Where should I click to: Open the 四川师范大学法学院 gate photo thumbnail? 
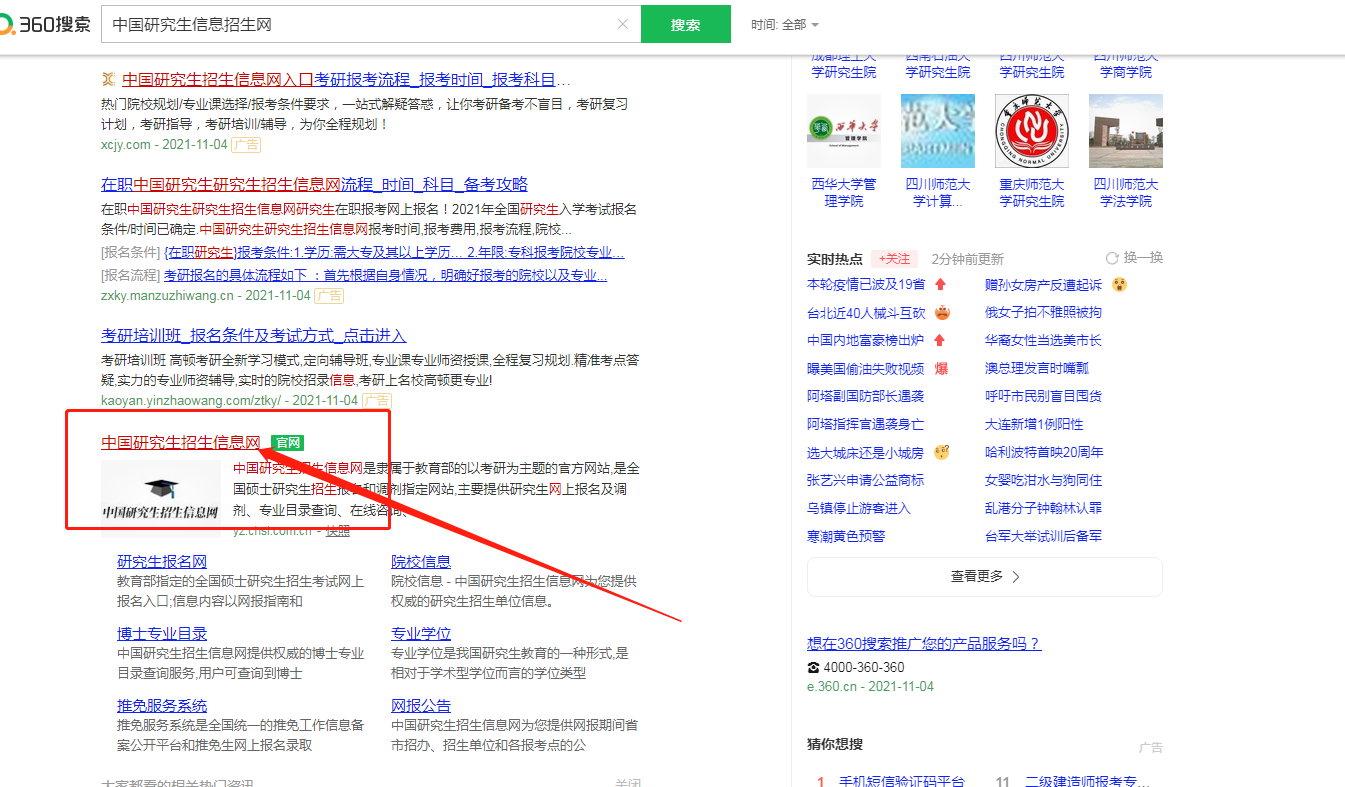click(x=1126, y=131)
